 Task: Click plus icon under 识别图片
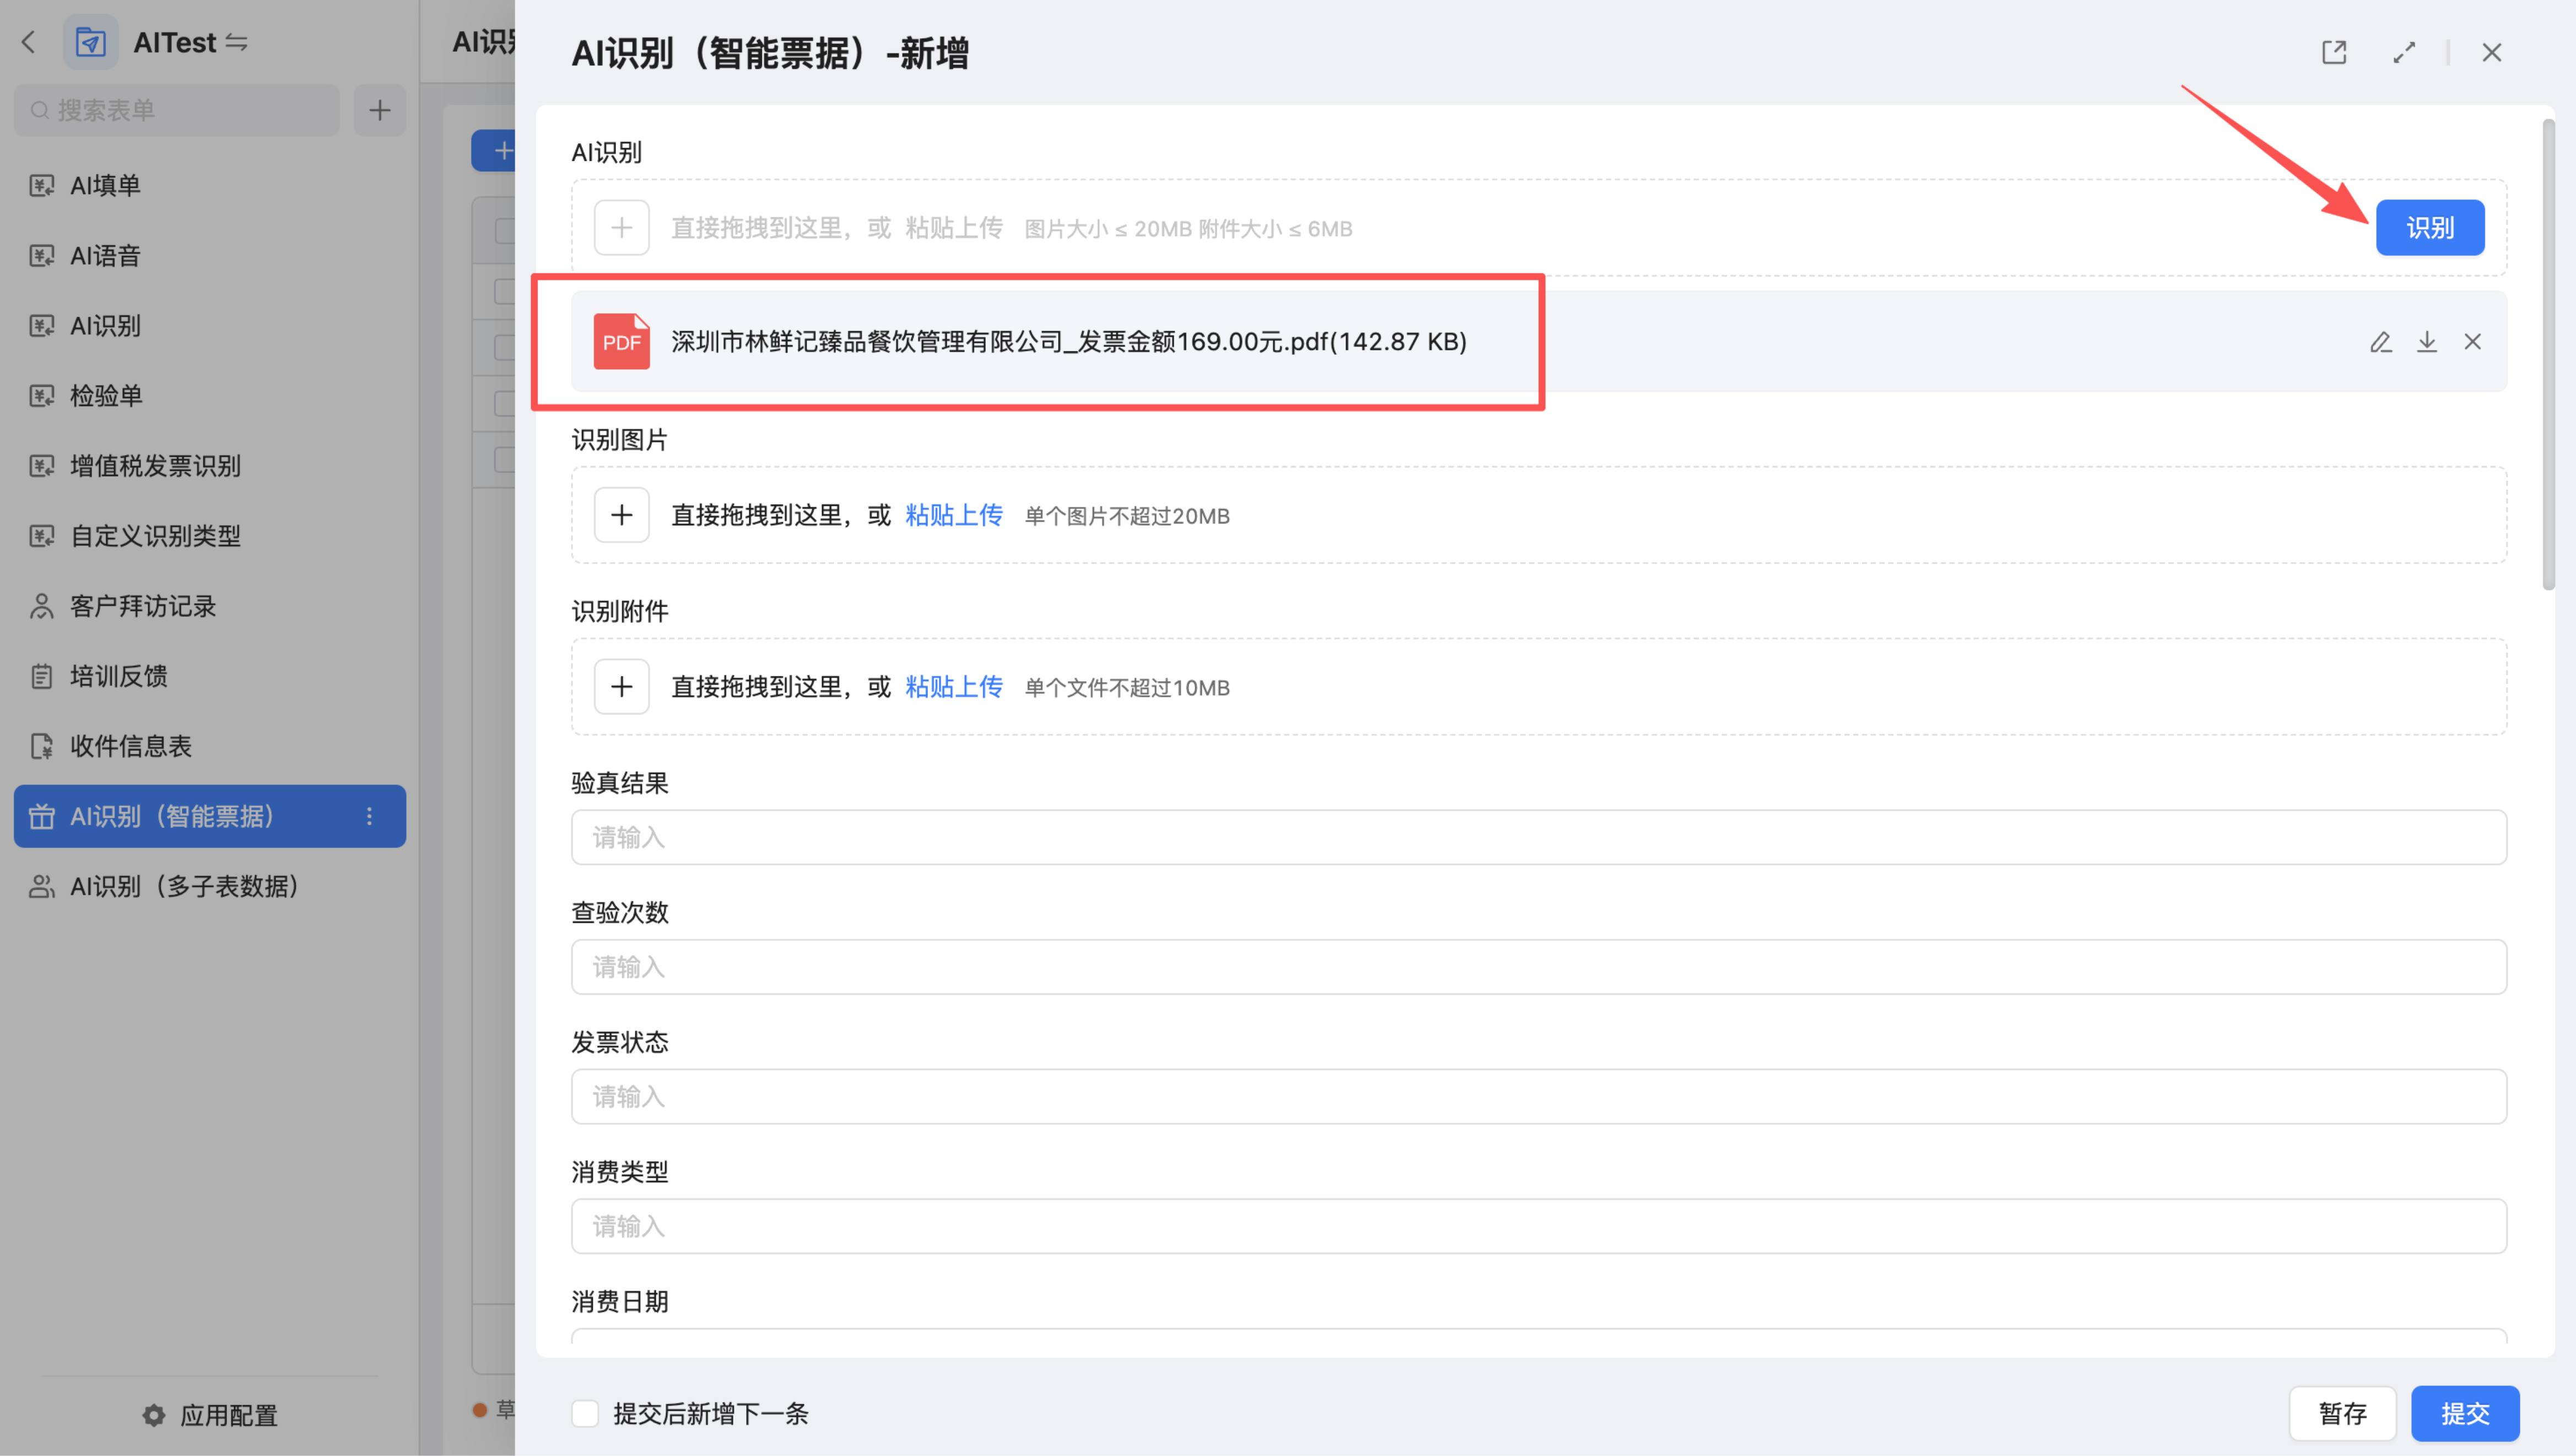pyautogui.click(x=621, y=515)
